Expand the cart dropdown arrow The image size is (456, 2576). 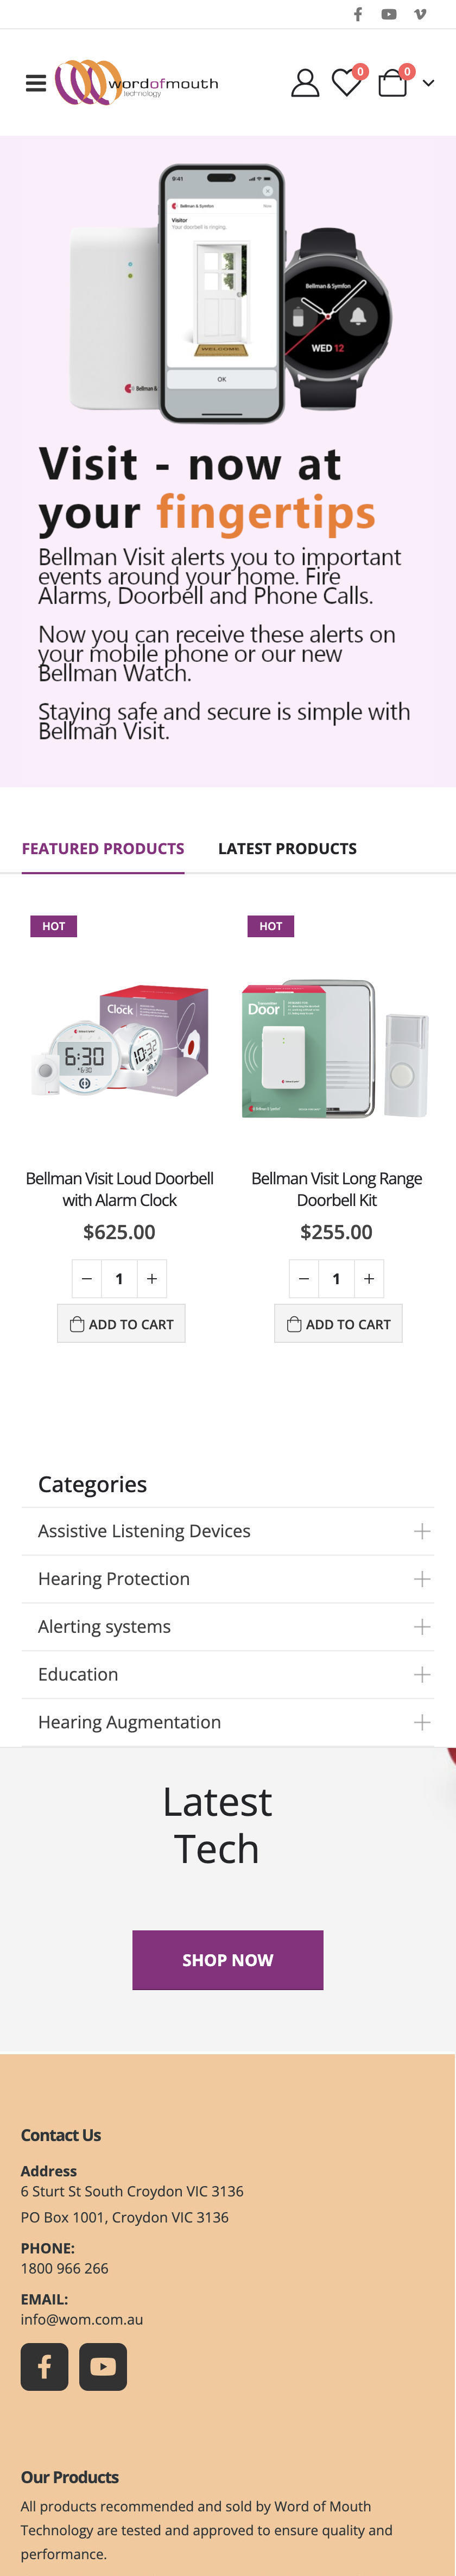[x=428, y=84]
